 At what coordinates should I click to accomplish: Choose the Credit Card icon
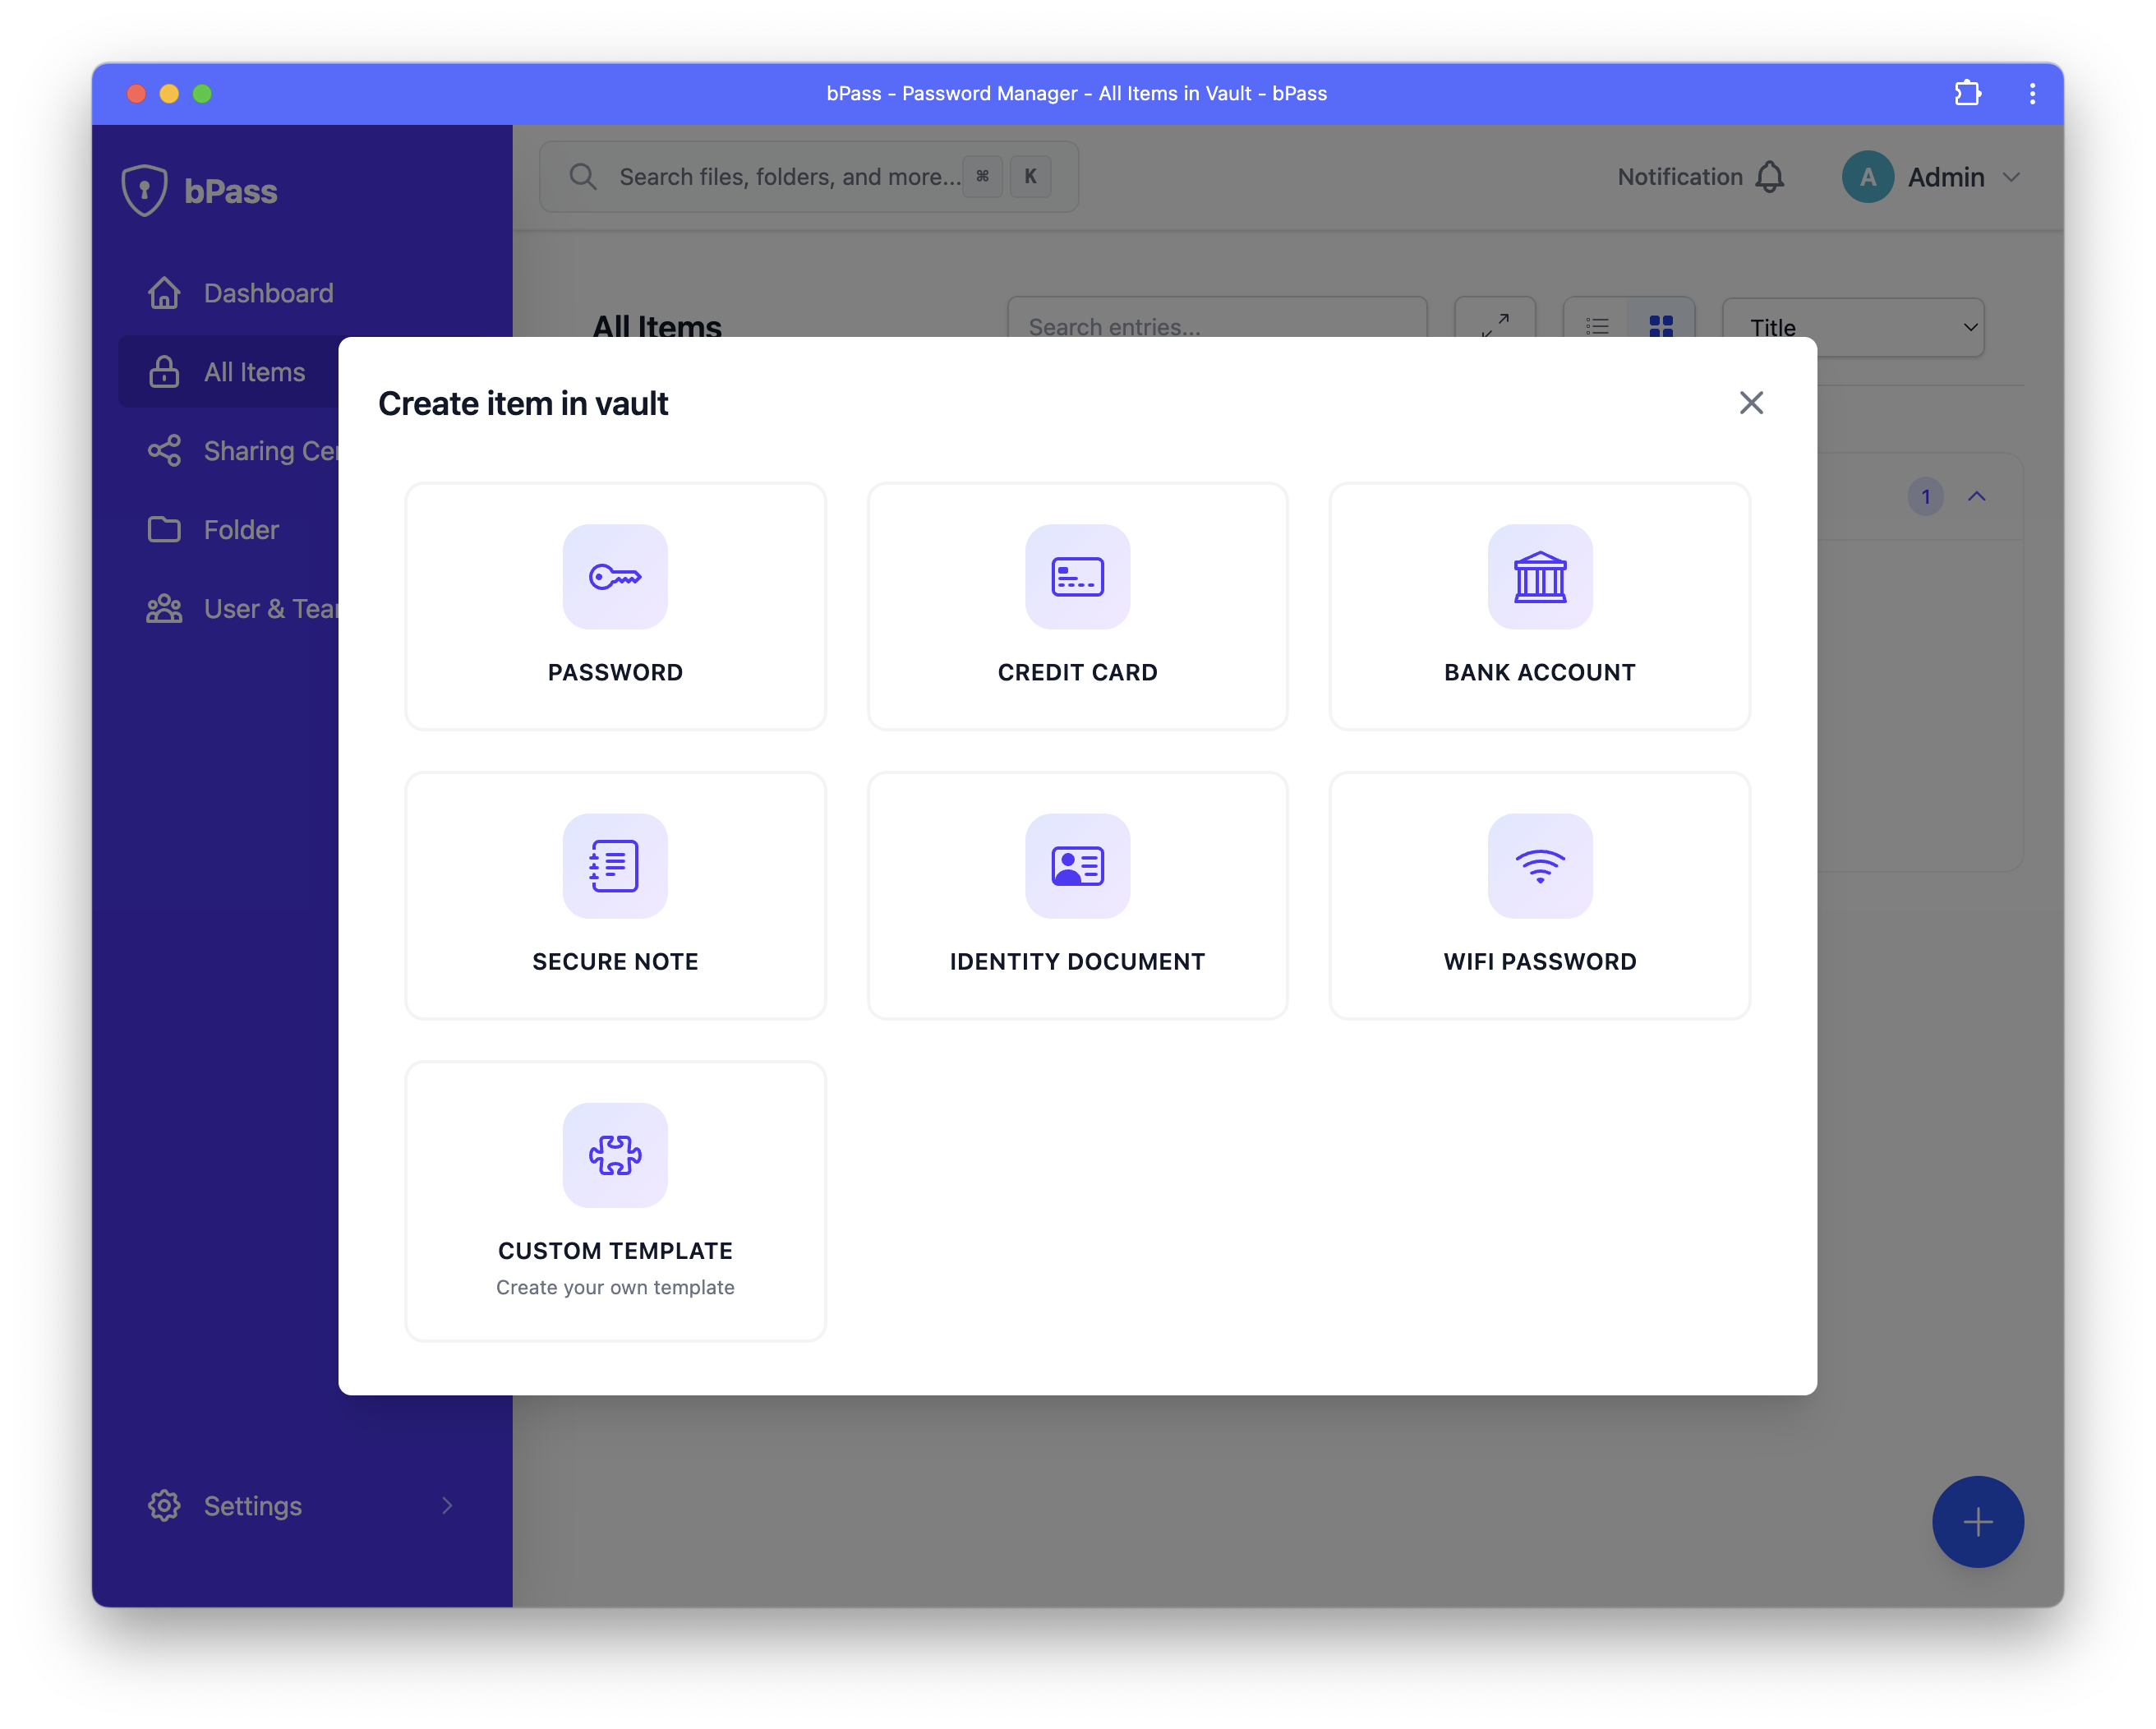(1077, 577)
